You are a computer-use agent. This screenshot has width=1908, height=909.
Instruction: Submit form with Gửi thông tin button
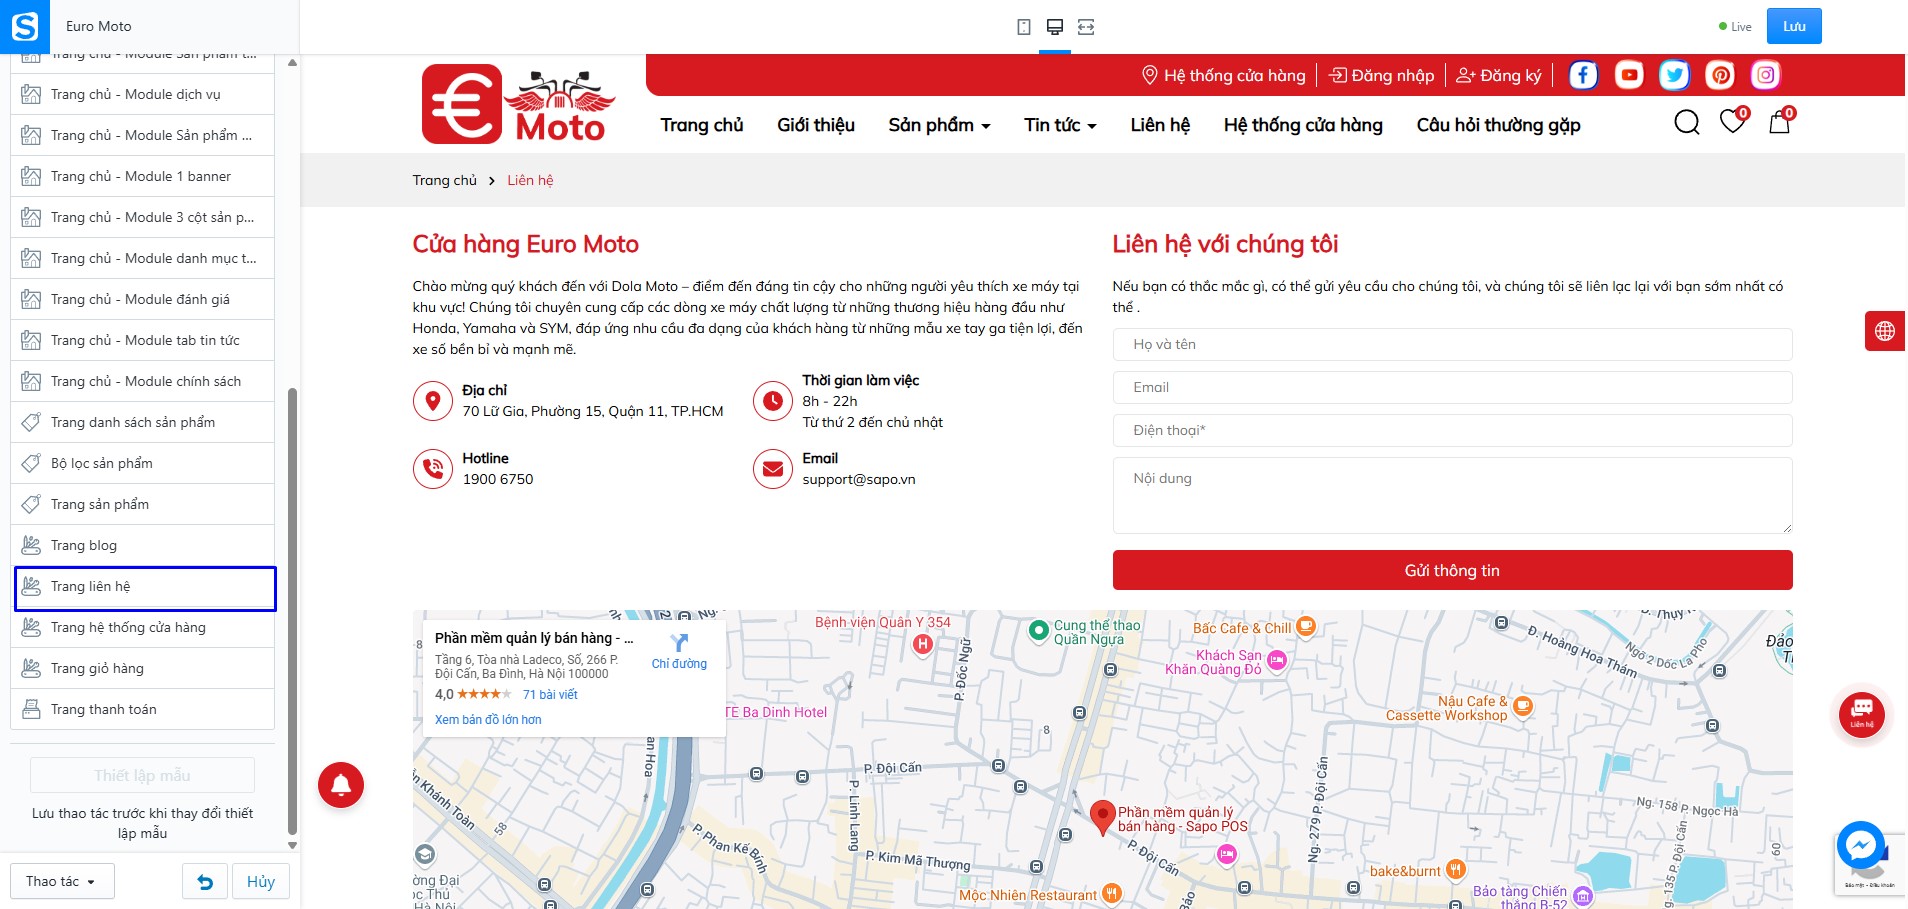coord(1452,570)
